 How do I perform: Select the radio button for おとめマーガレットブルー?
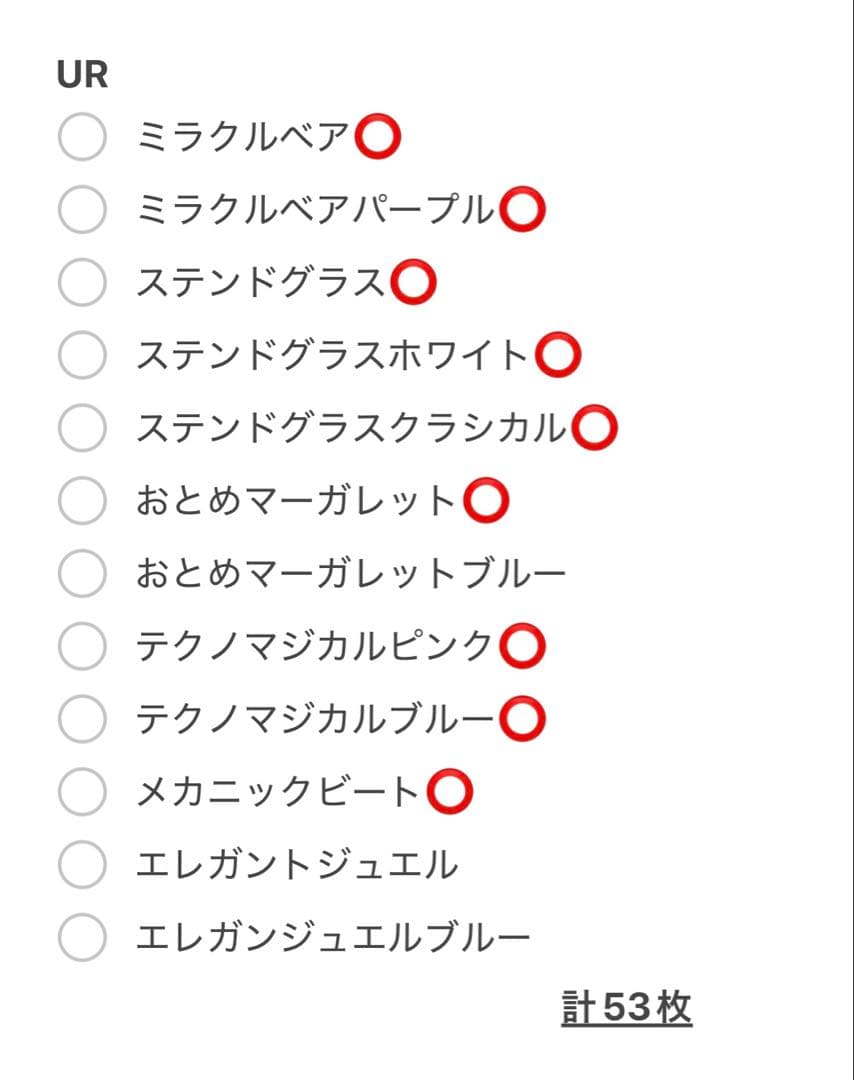[x=81, y=571]
